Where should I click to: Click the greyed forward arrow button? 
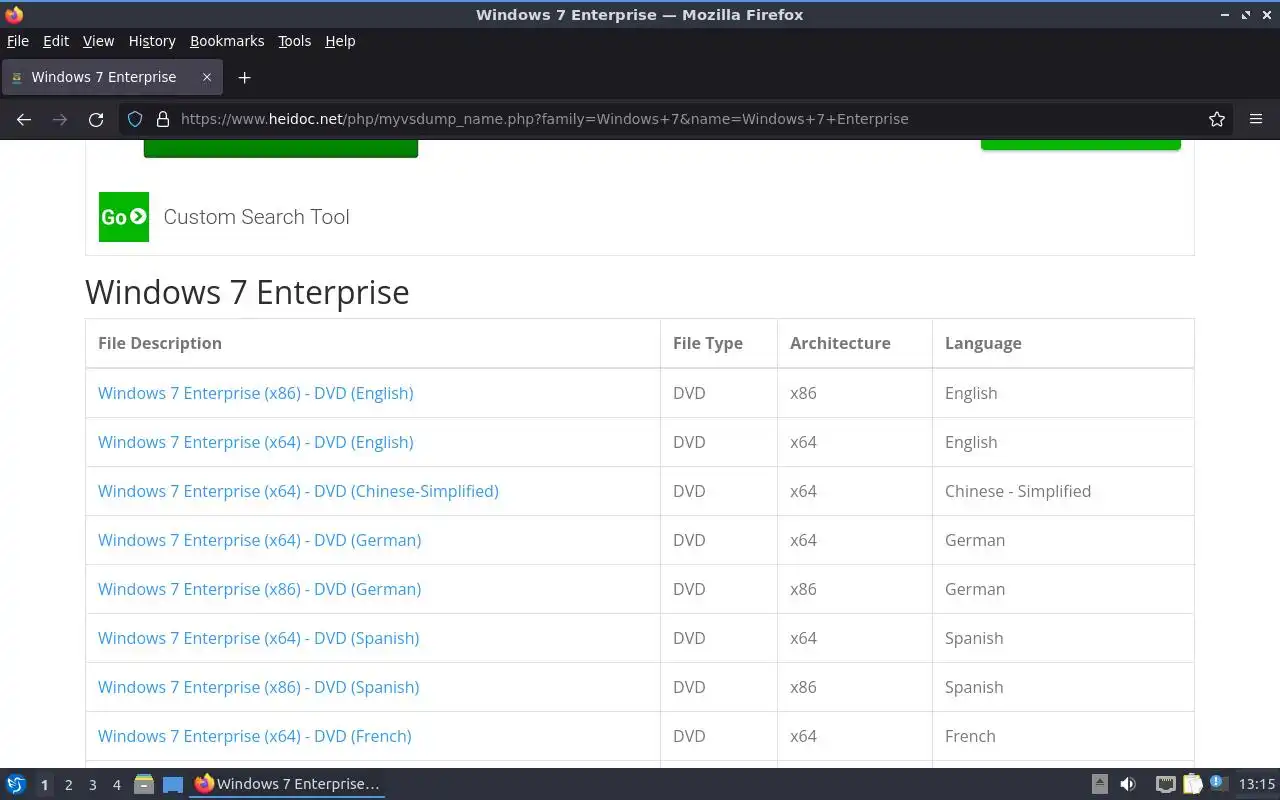[60, 119]
